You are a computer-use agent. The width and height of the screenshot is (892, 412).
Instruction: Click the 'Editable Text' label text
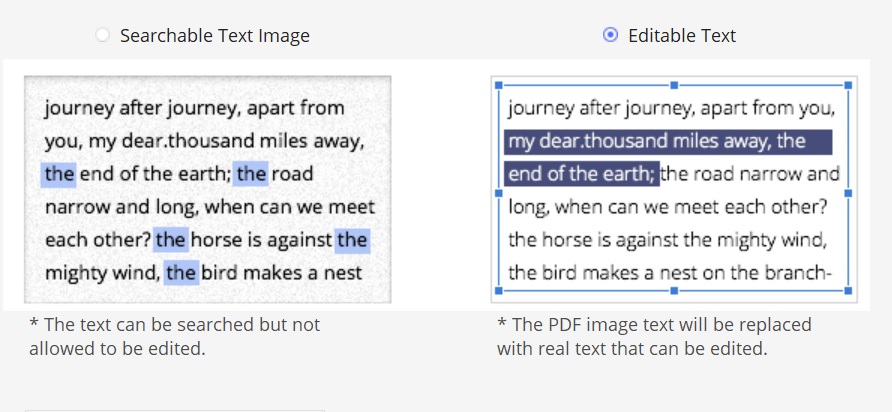tap(682, 36)
